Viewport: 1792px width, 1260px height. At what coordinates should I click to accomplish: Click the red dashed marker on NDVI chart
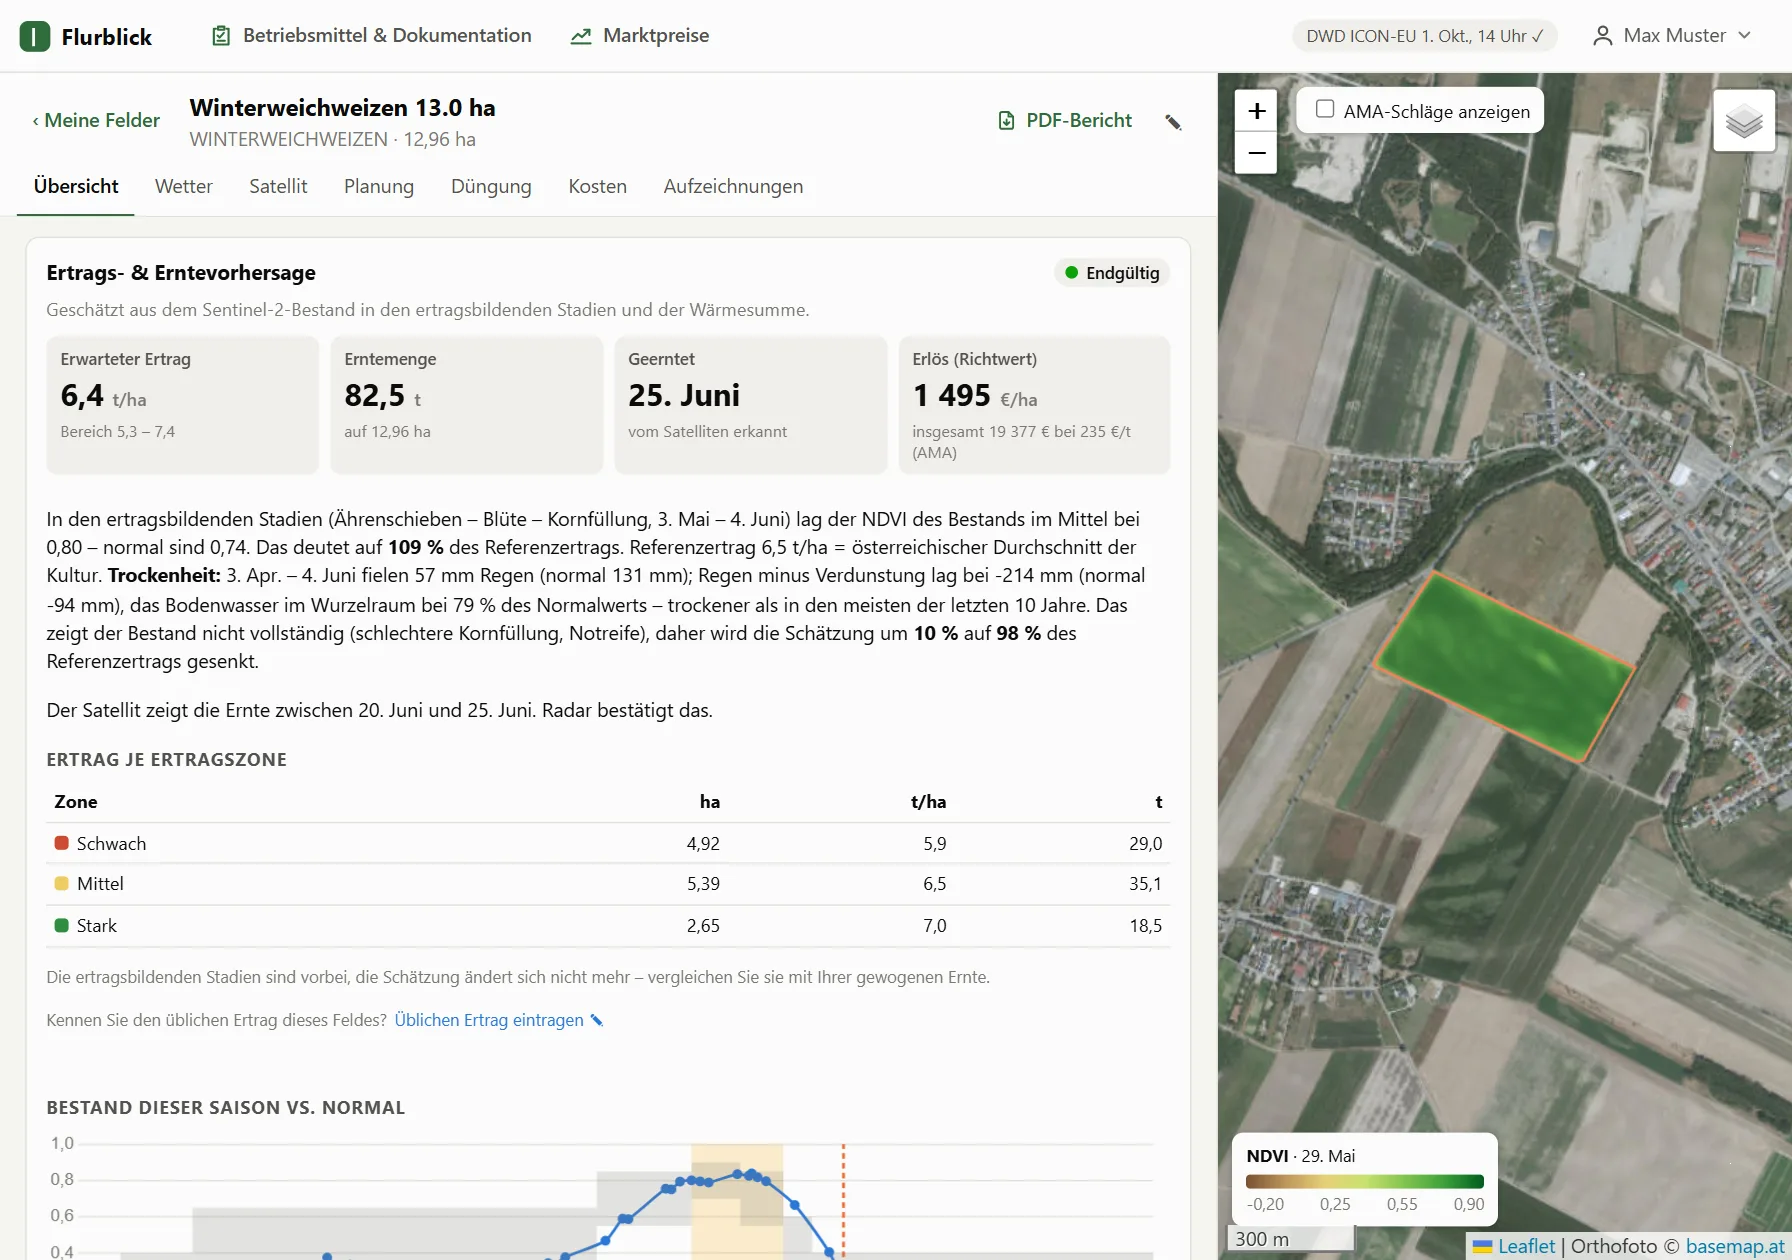click(843, 1200)
